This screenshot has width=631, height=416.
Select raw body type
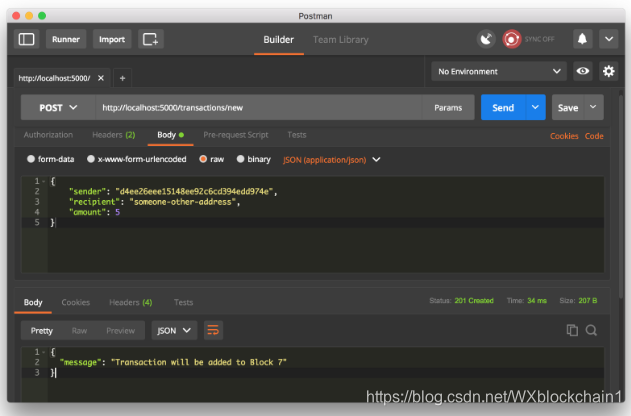[212, 159]
